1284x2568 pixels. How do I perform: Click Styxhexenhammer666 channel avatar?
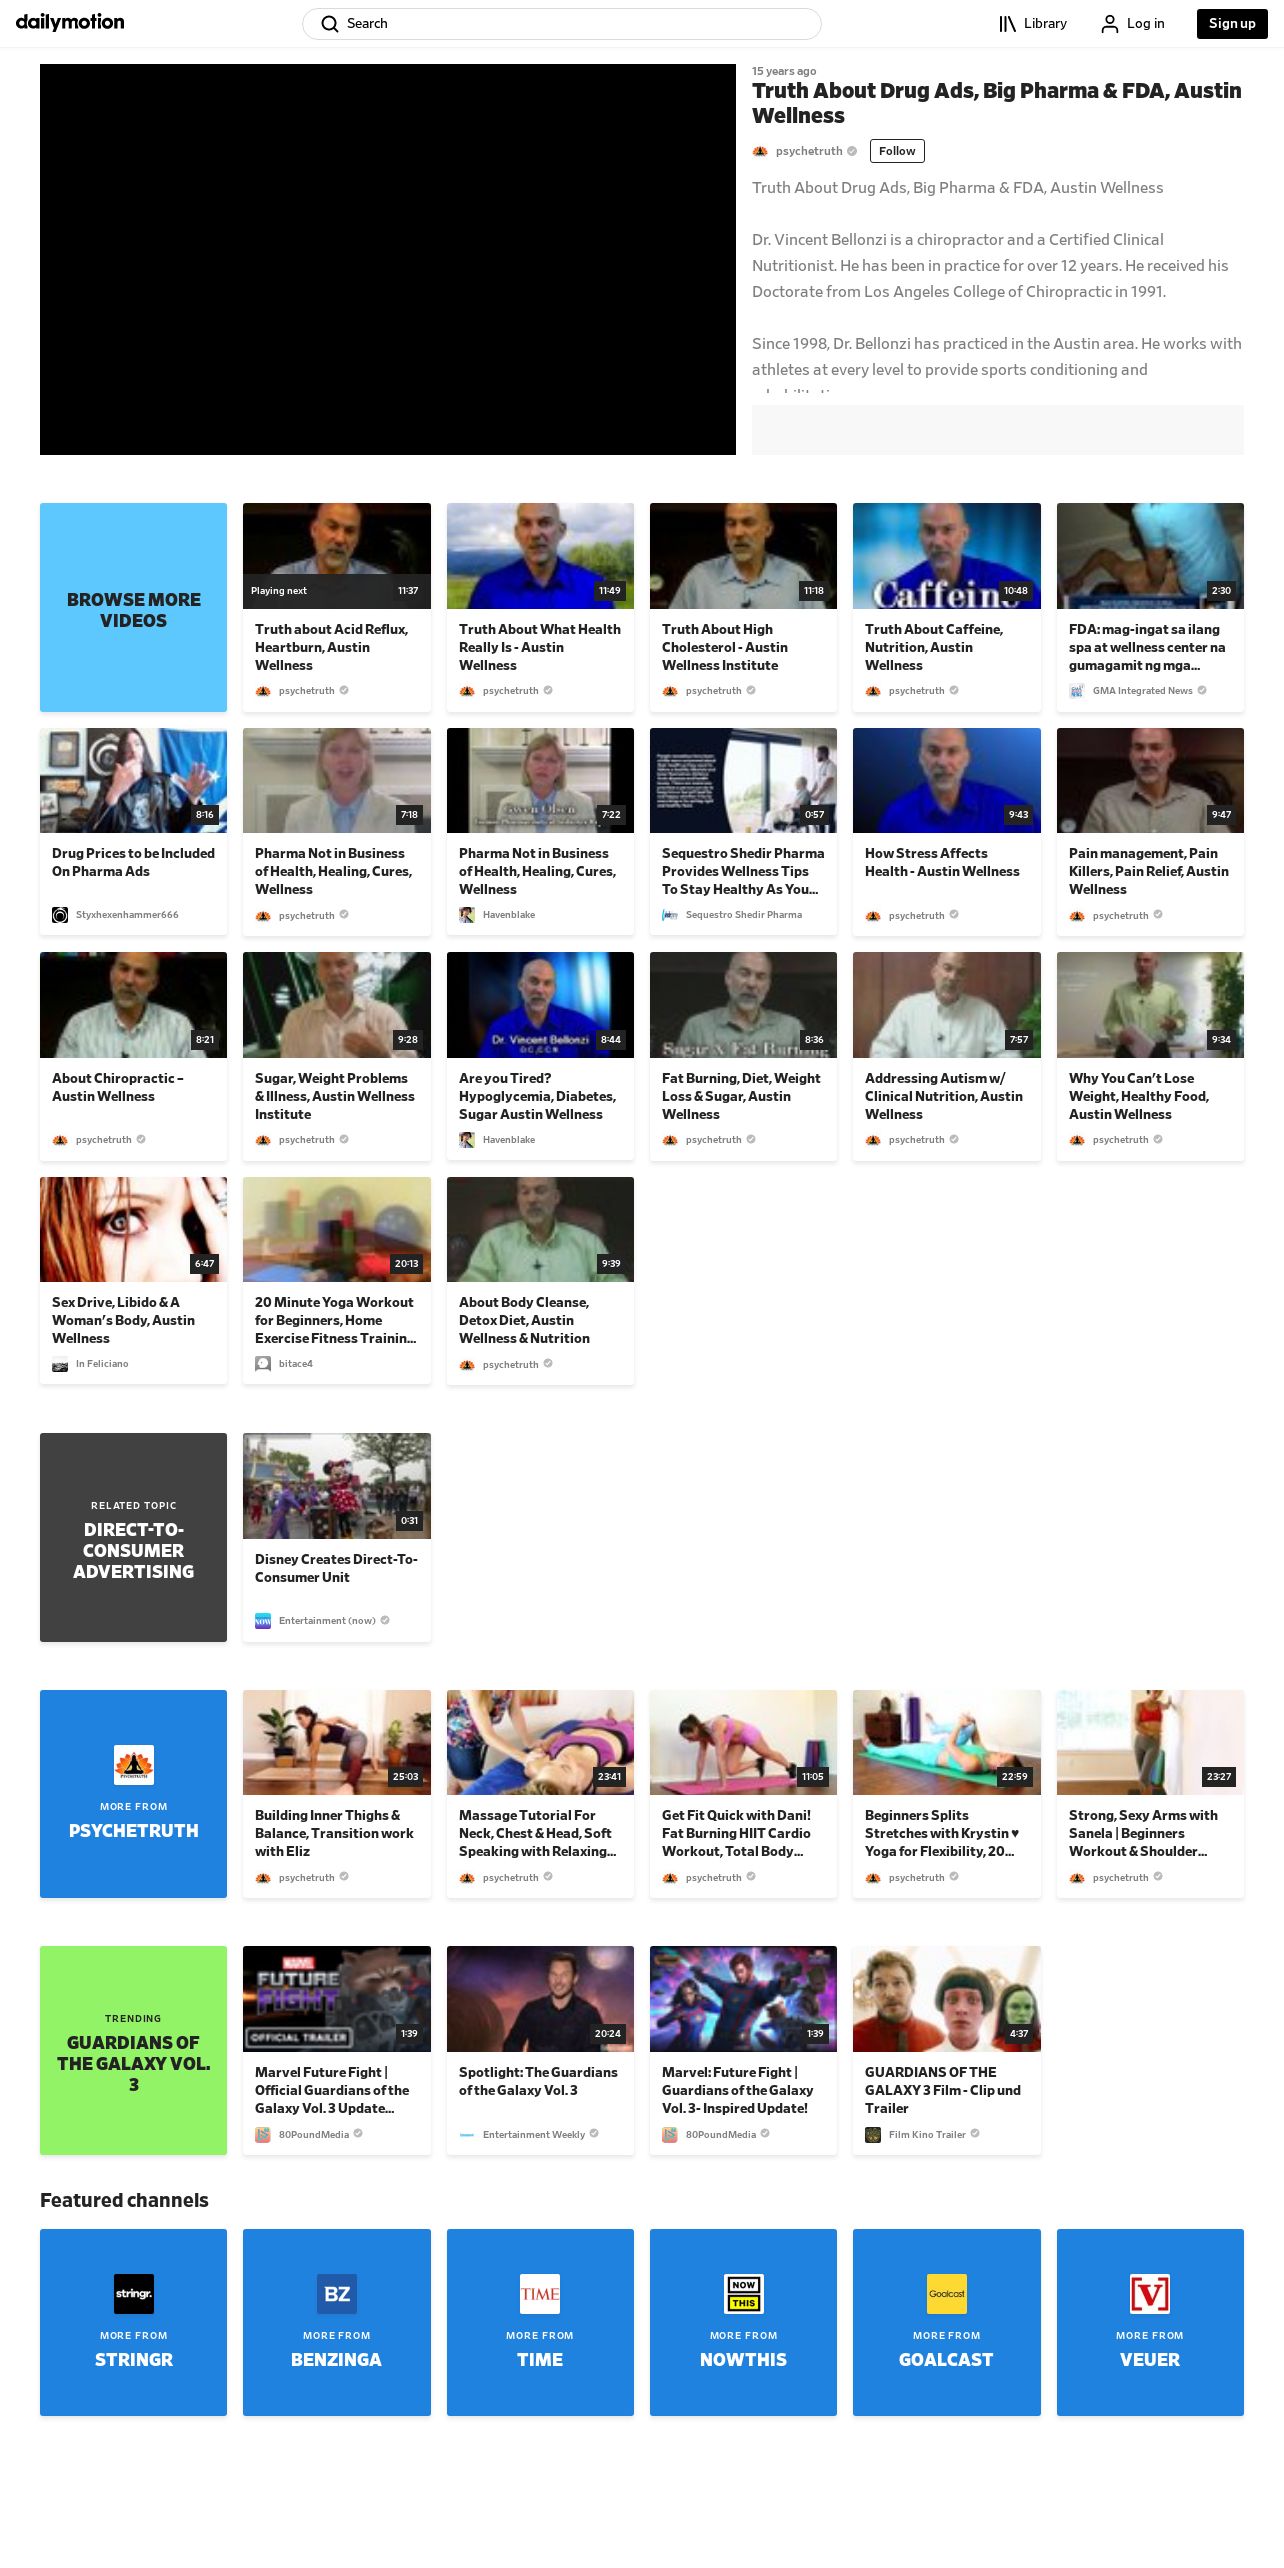pyautogui.click(x=60, y=915)
